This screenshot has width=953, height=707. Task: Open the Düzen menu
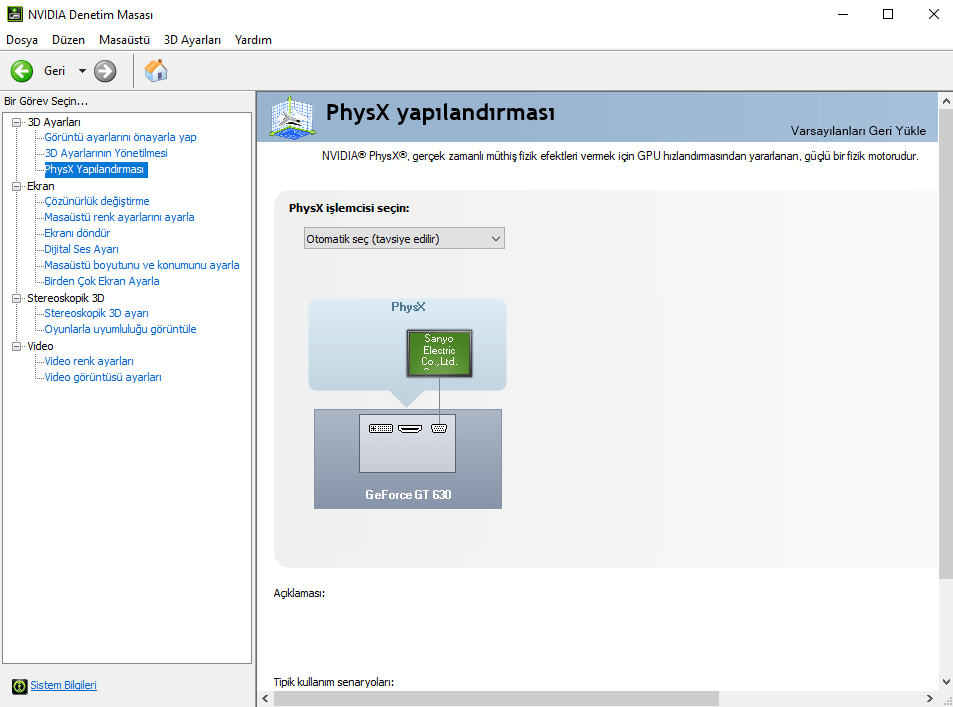tap(68, 40)
